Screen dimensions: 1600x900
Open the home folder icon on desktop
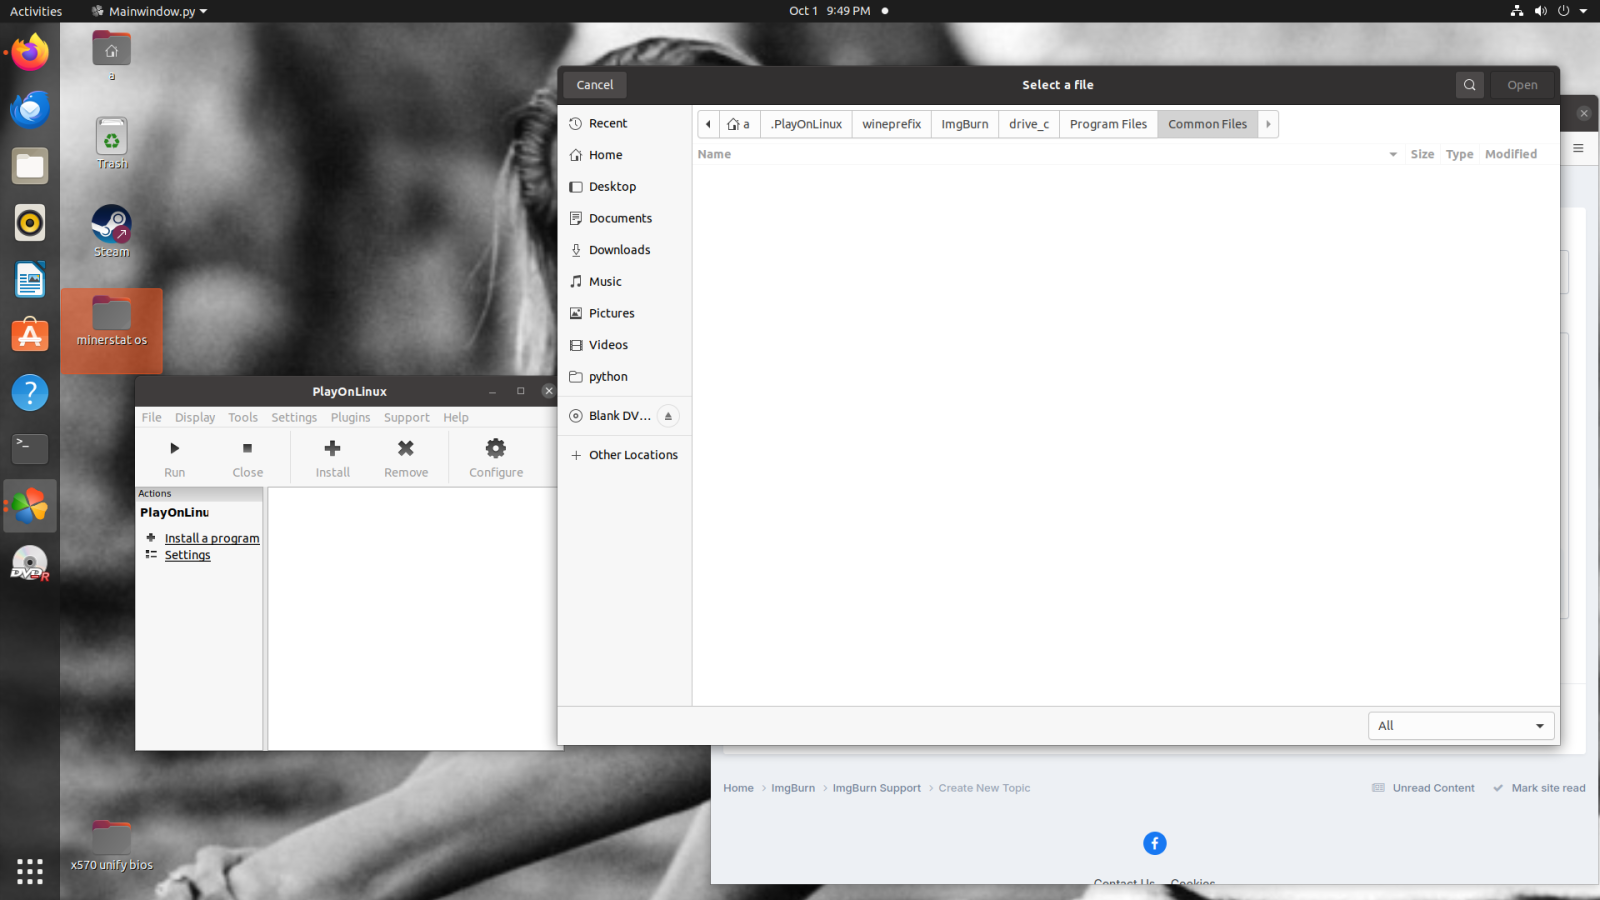pyautogui.click(x=112, y=56)
